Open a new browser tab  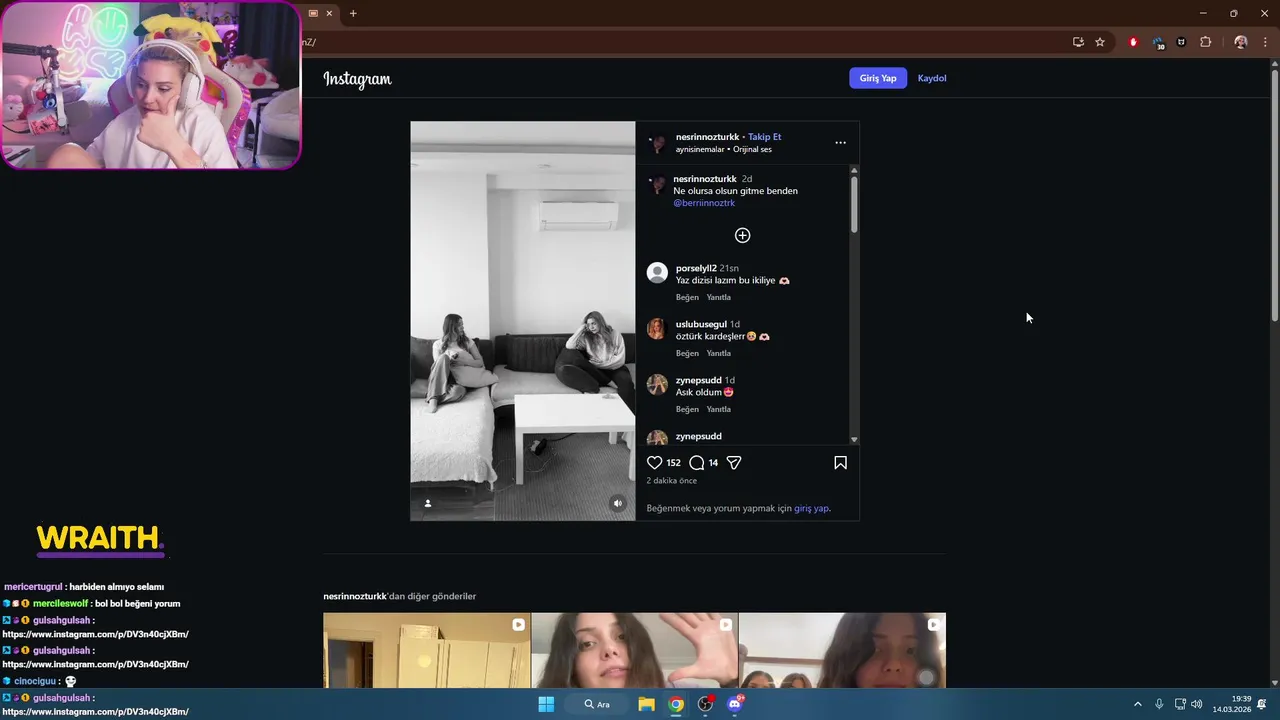pos(353,13)
